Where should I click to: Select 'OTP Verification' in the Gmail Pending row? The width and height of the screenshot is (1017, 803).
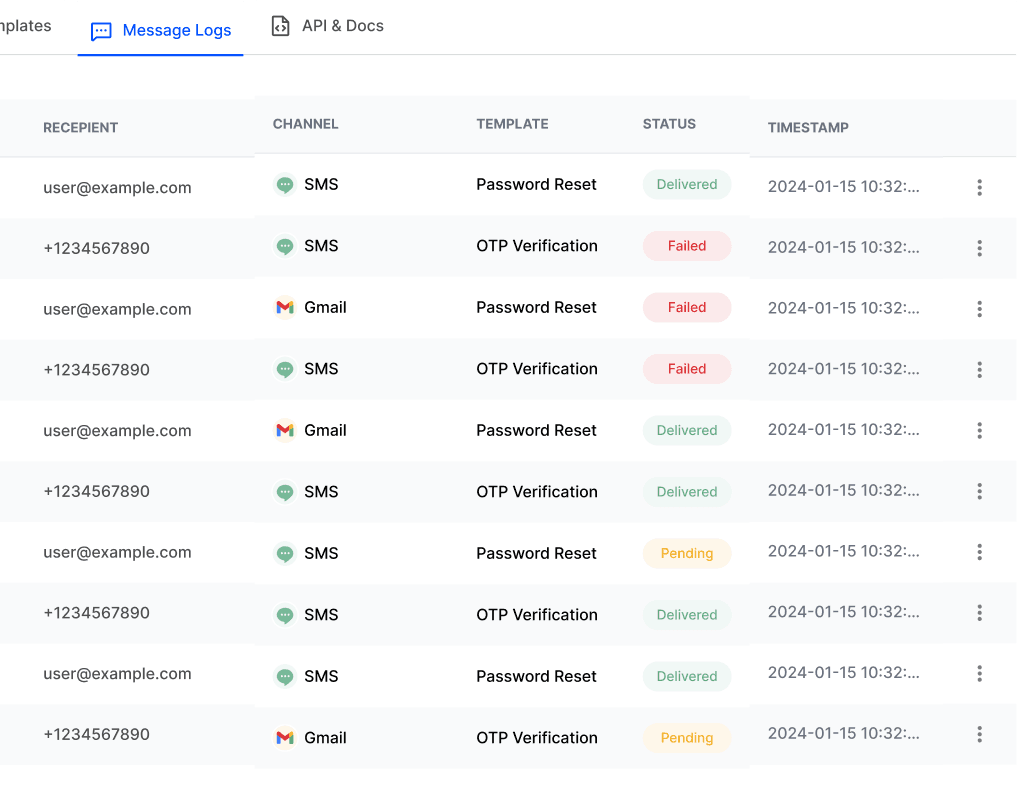537,737
